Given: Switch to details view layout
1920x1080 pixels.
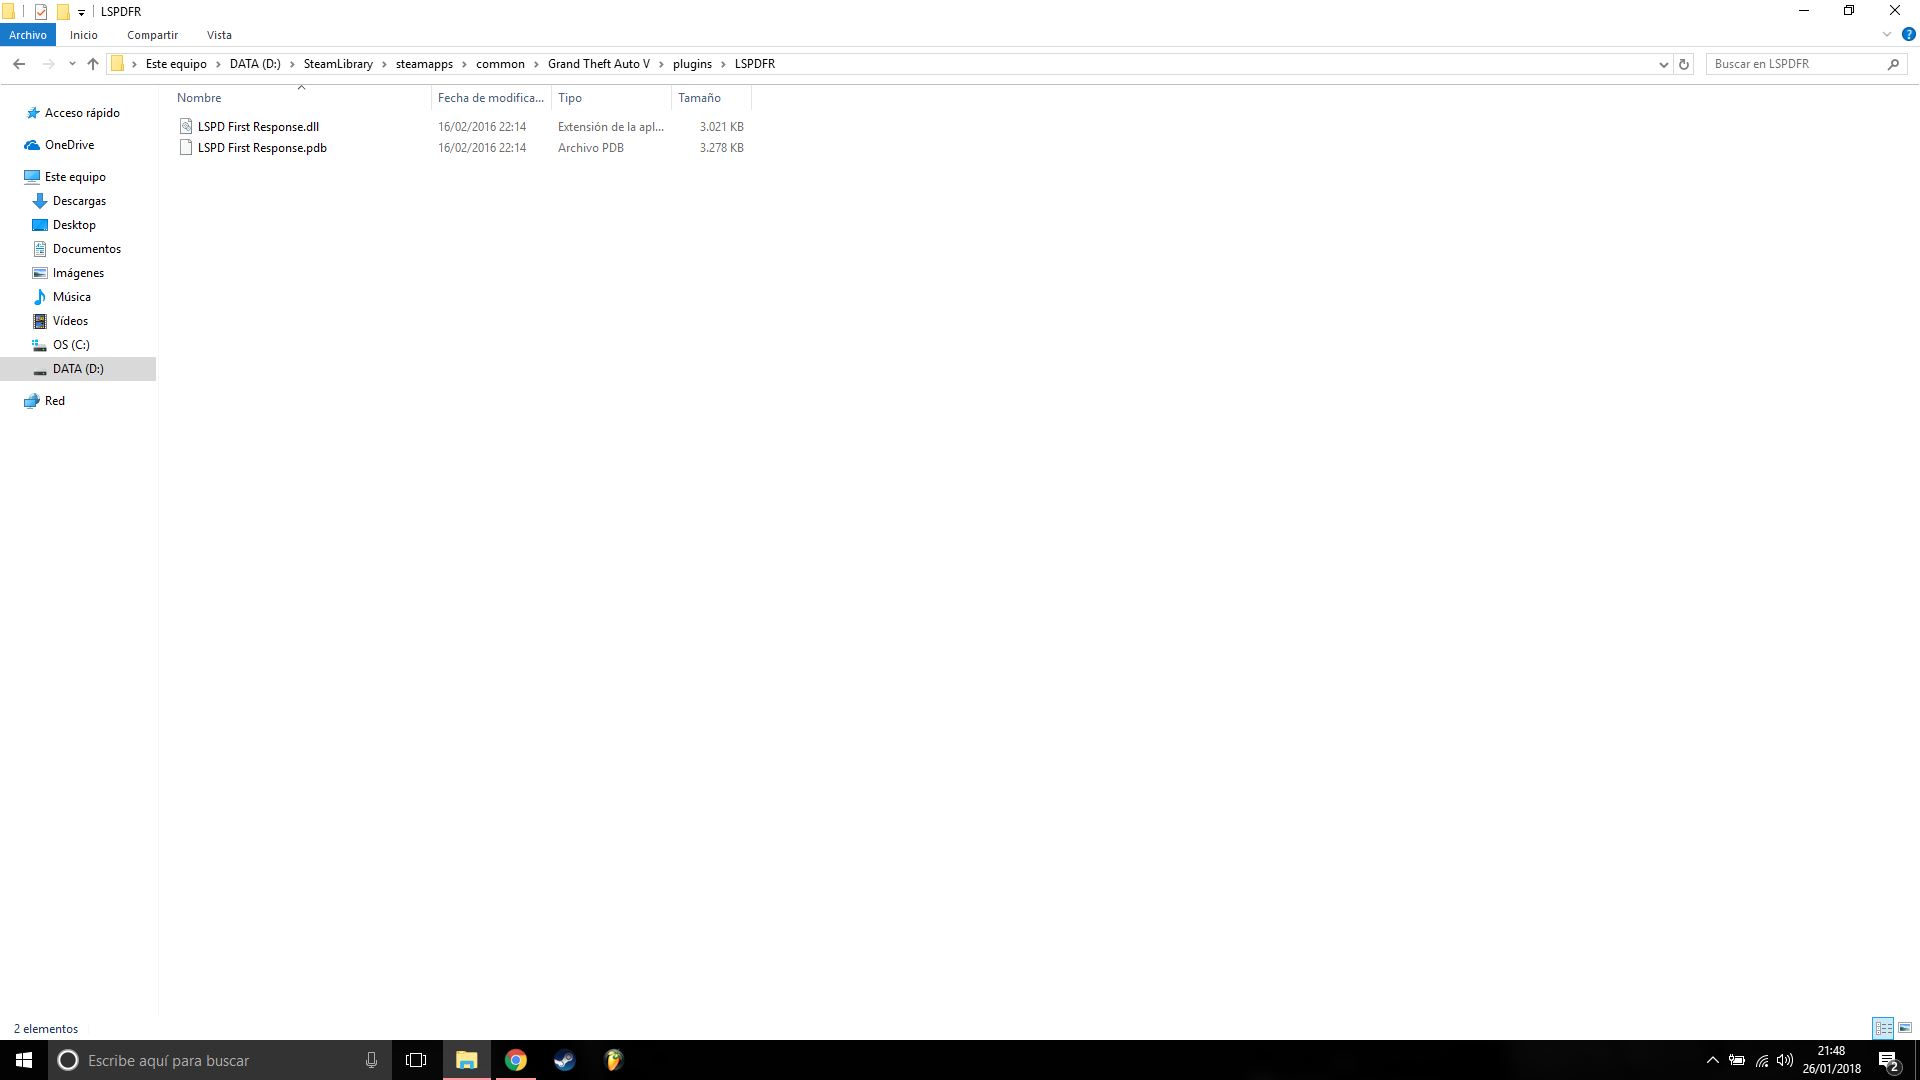Looking at the screenshot, I should coord(1883,1028).
